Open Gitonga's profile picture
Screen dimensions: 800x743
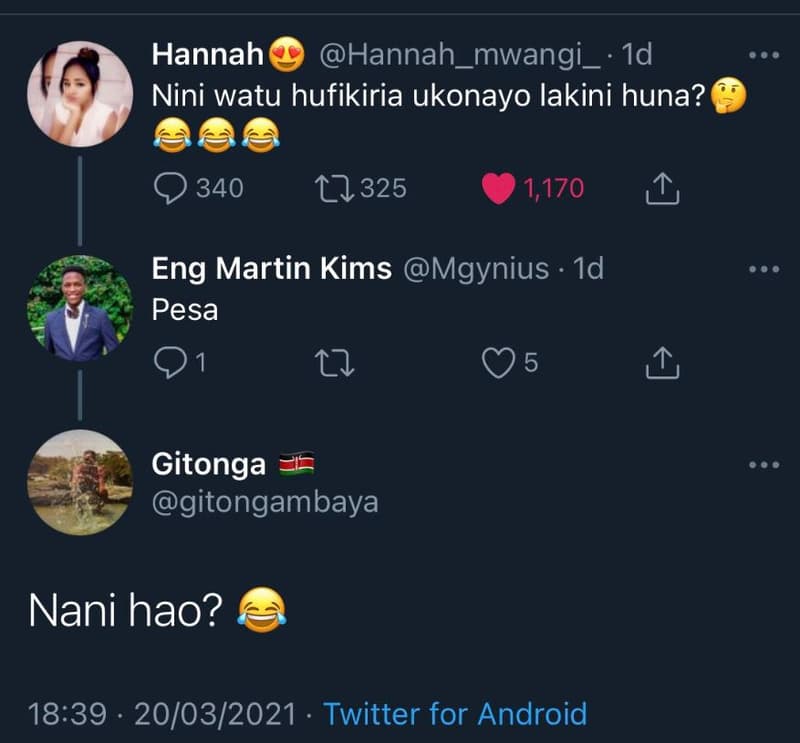tap(81, 482)
